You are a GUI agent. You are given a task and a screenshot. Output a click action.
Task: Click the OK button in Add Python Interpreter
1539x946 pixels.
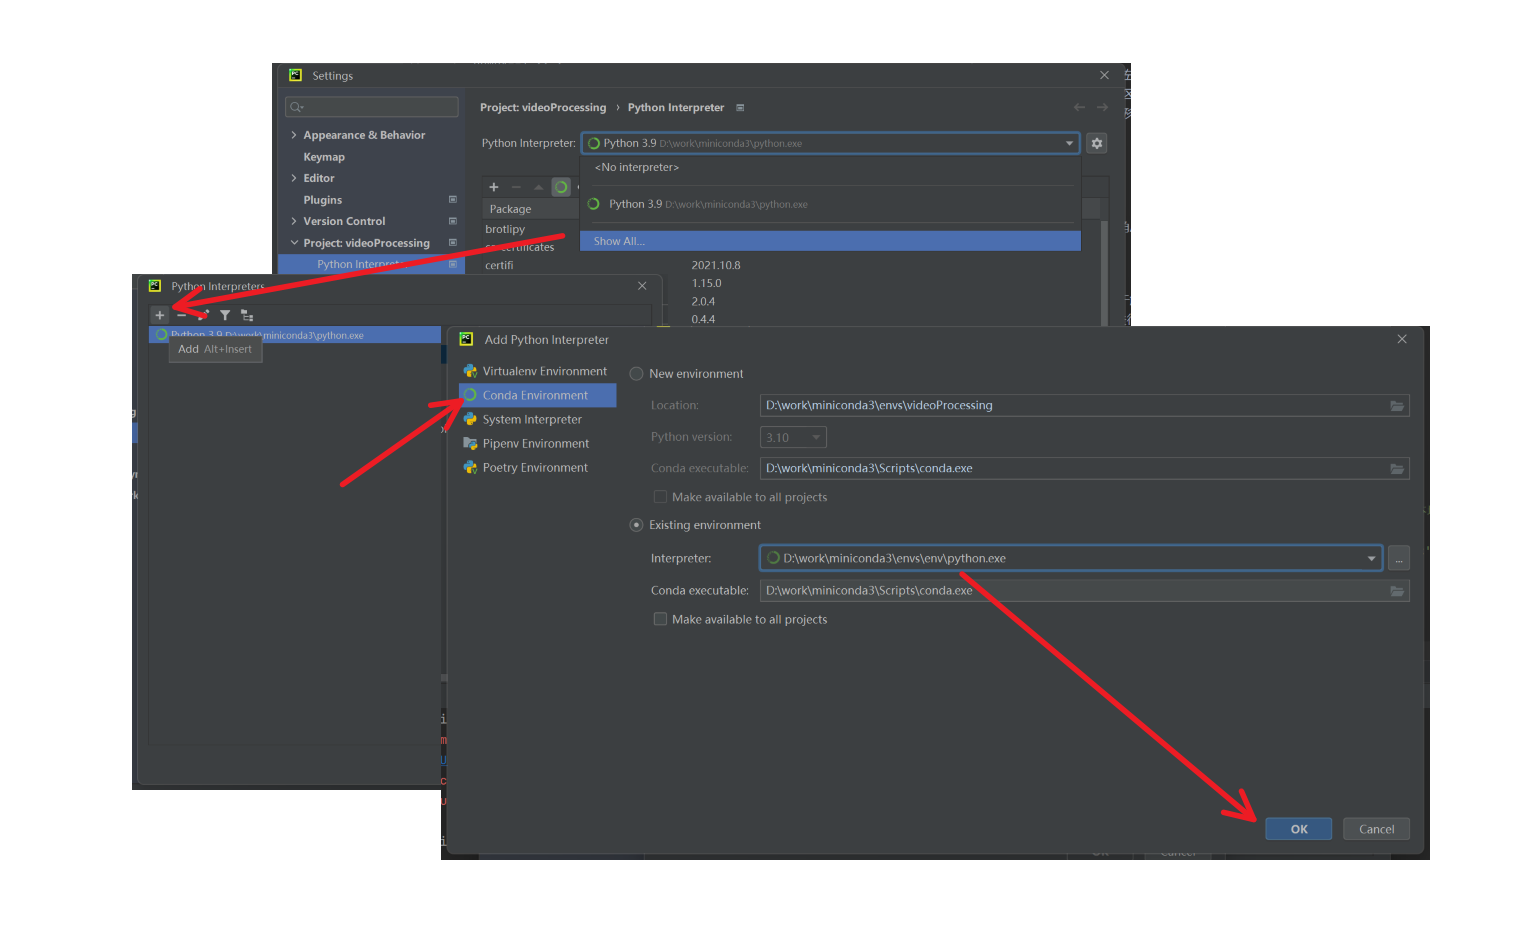[x=1298, y=829]
